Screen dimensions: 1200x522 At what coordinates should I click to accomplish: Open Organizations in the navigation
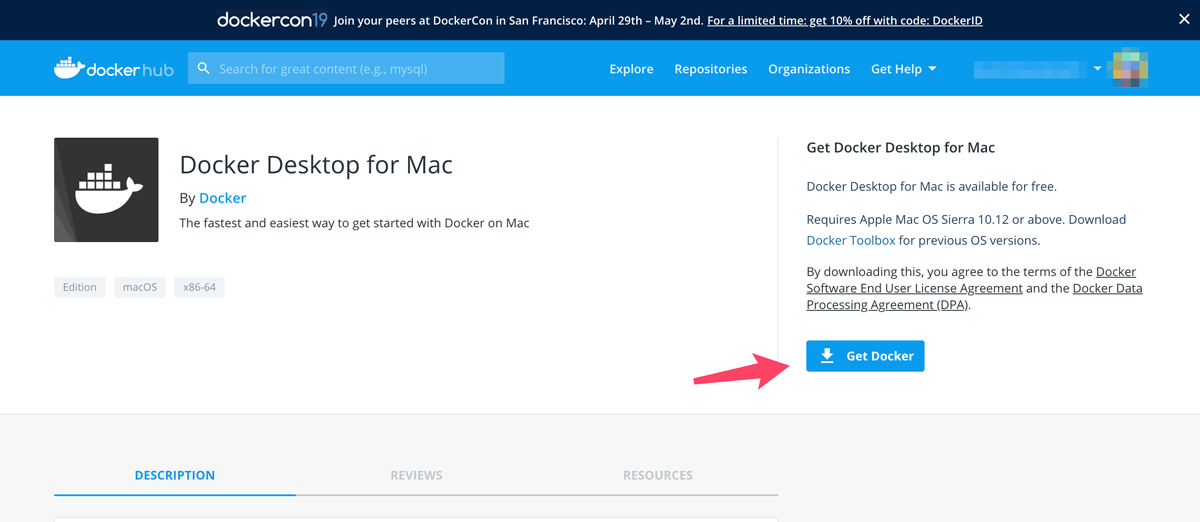tap(809, 69)
